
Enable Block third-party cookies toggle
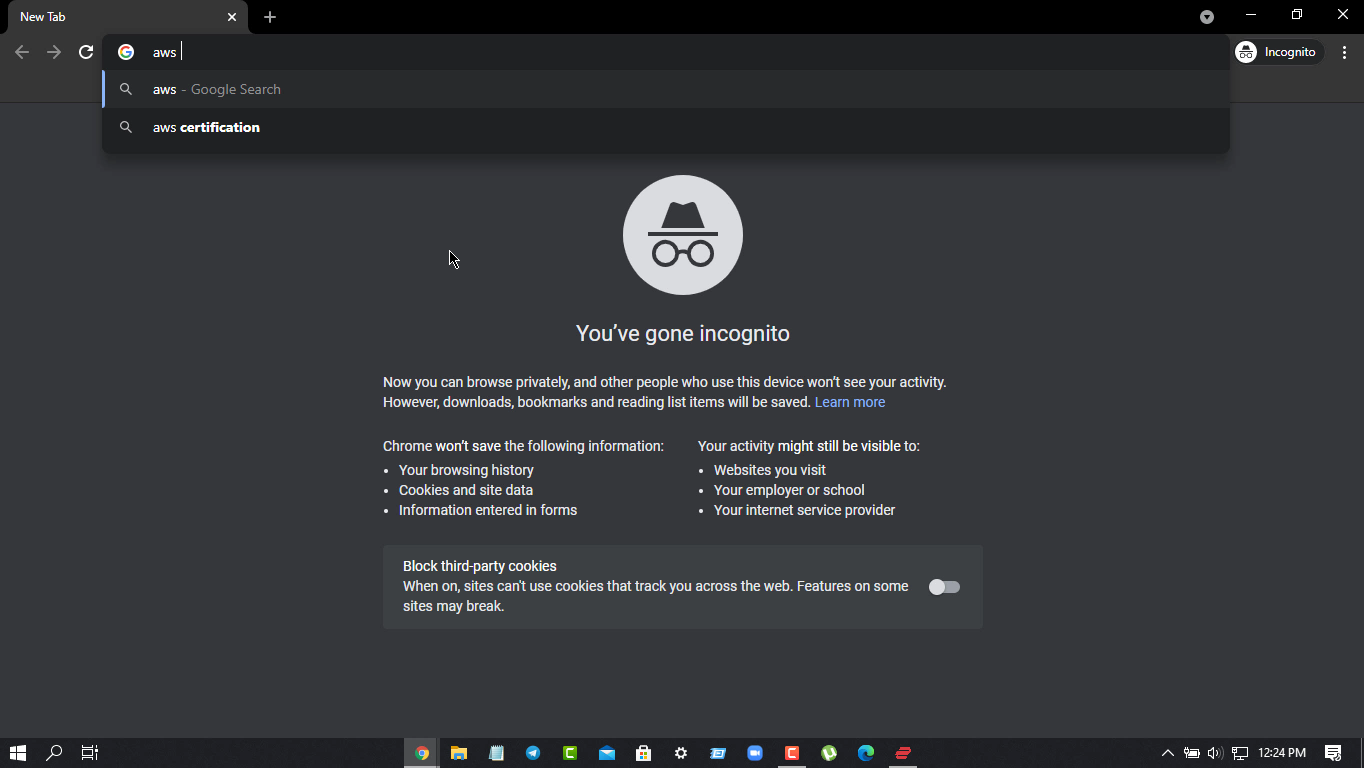pos(944,587)
